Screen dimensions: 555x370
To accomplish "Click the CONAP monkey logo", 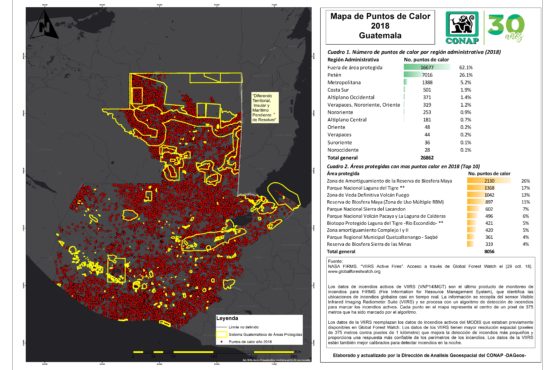I will [x=462, y=28].
